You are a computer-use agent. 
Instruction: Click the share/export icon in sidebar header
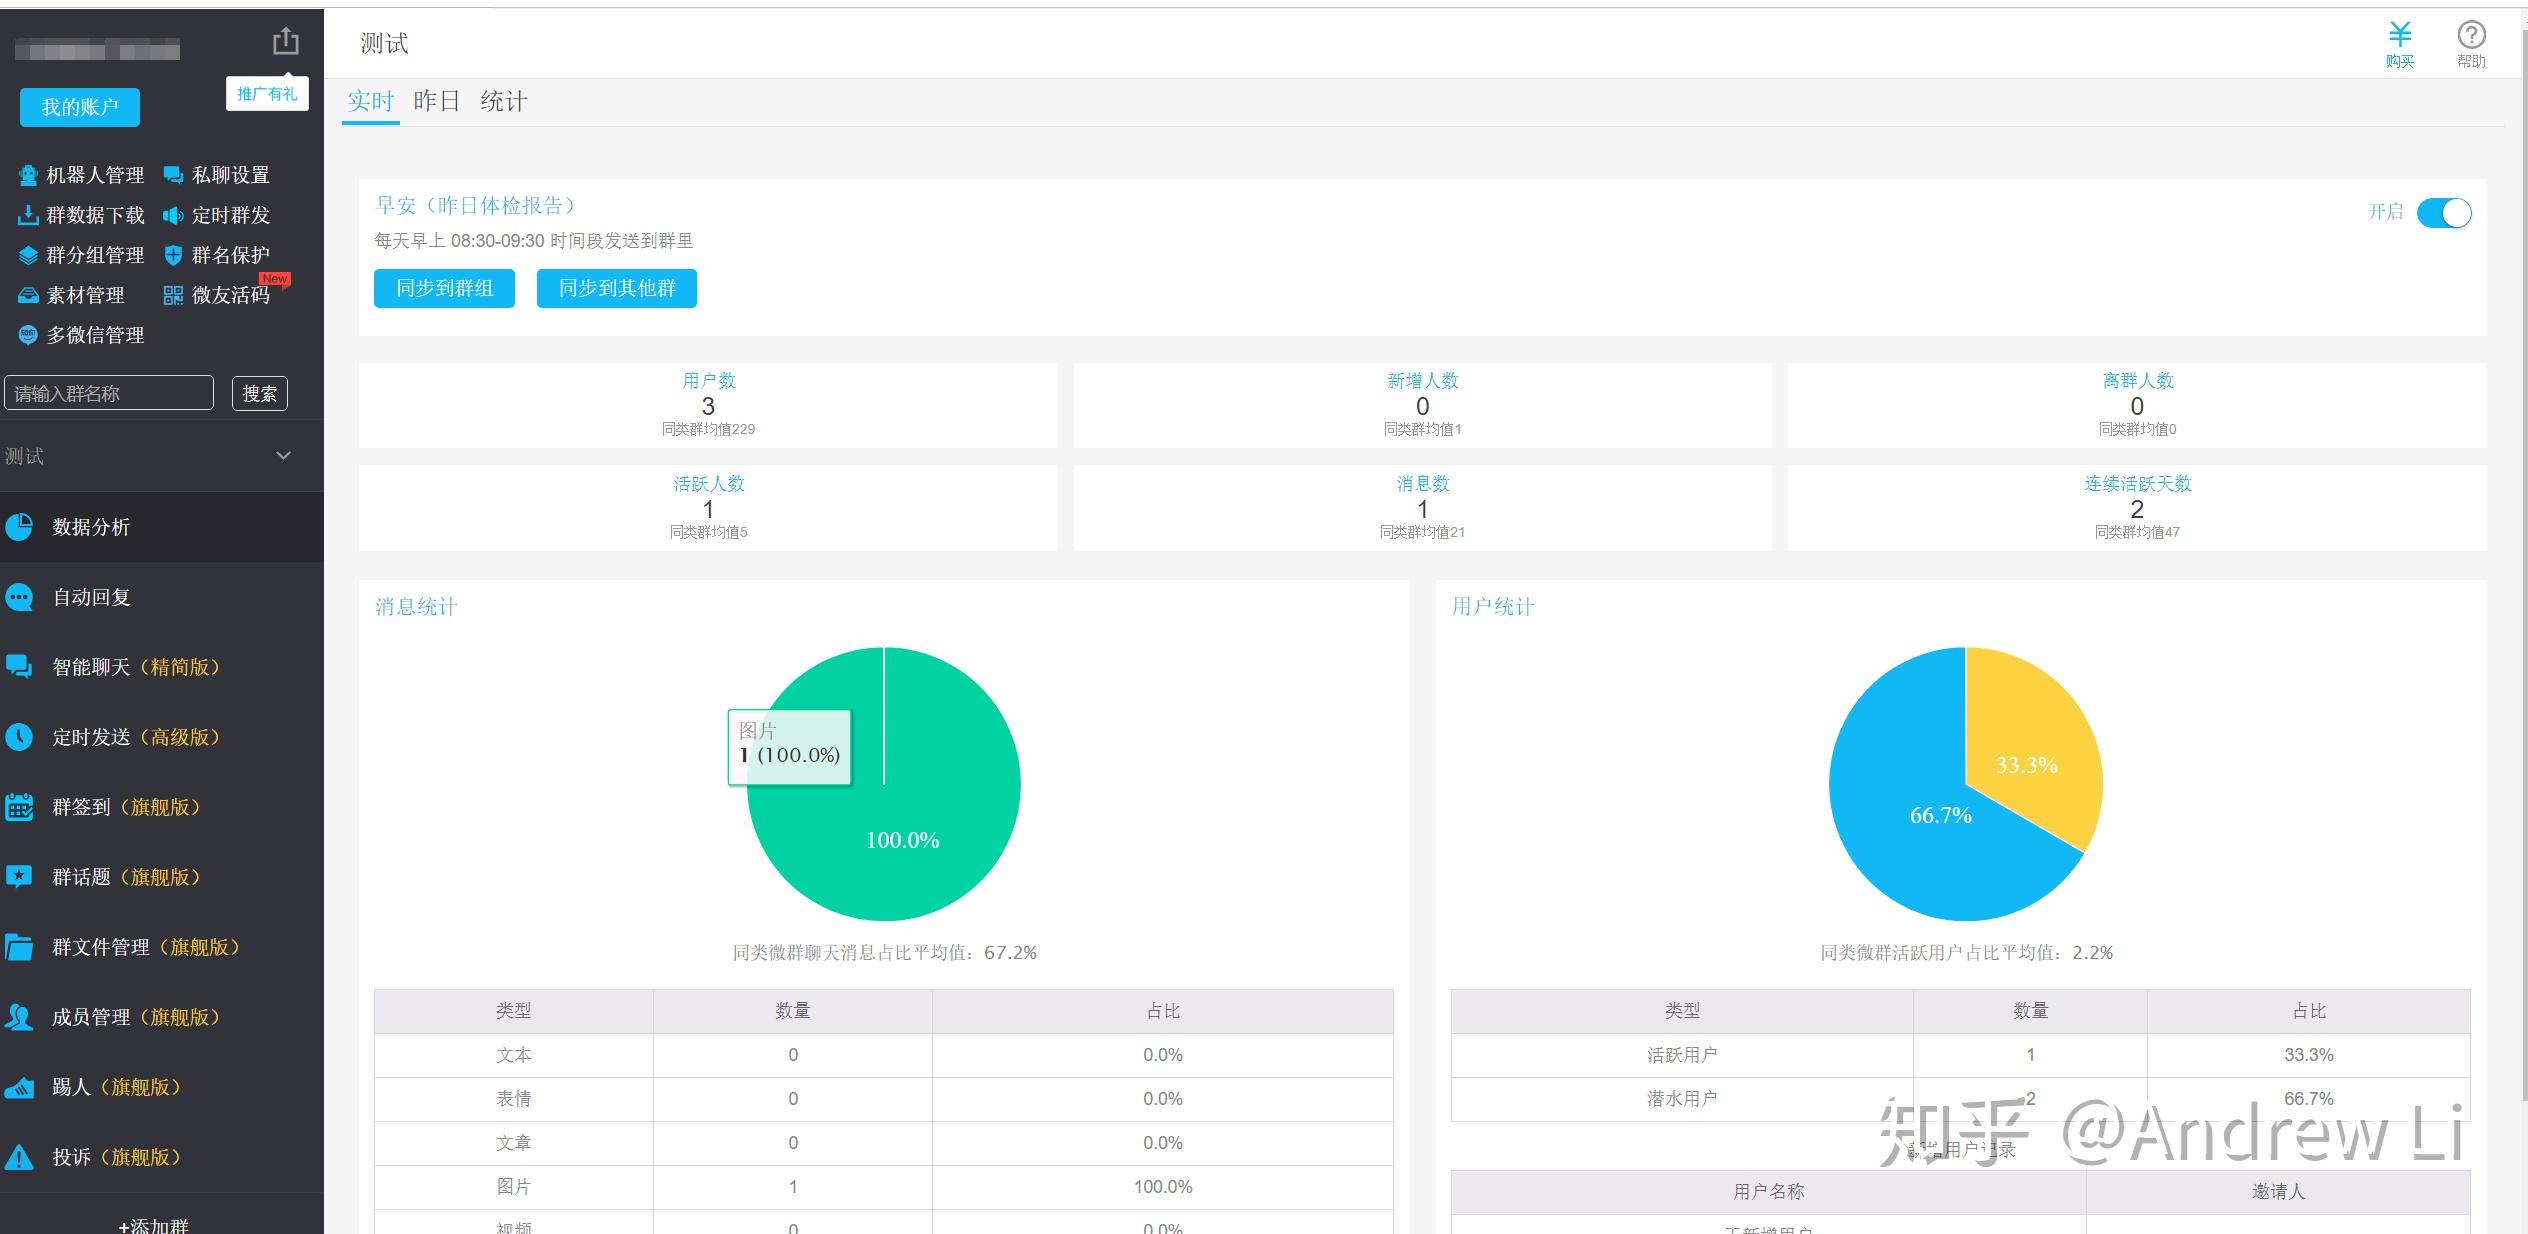[286, 41]
